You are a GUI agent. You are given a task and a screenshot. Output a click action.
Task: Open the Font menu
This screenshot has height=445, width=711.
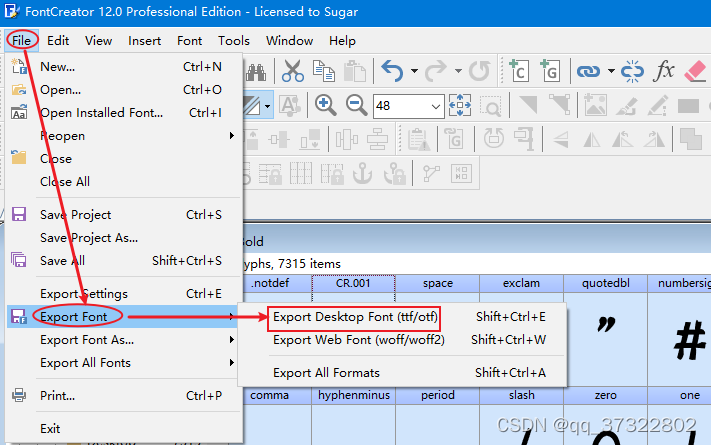tap(190, 41)
